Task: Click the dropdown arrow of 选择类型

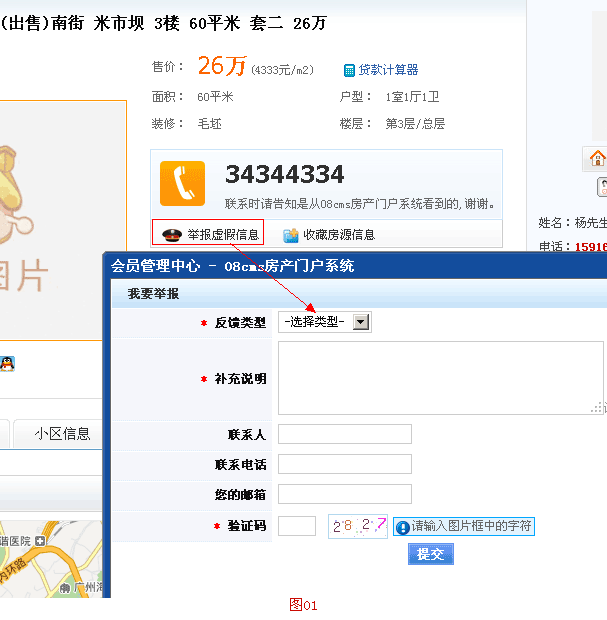Action: [x=361, y=322]
